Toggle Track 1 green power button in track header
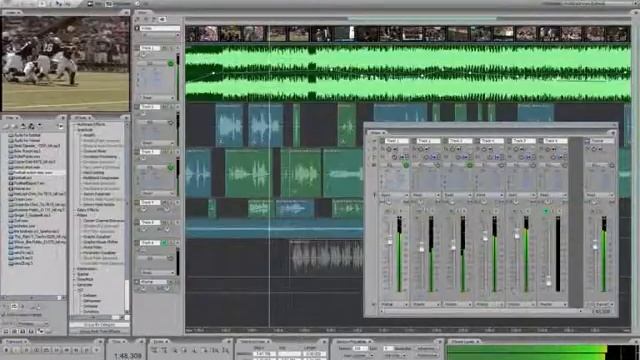 (171, 64)
